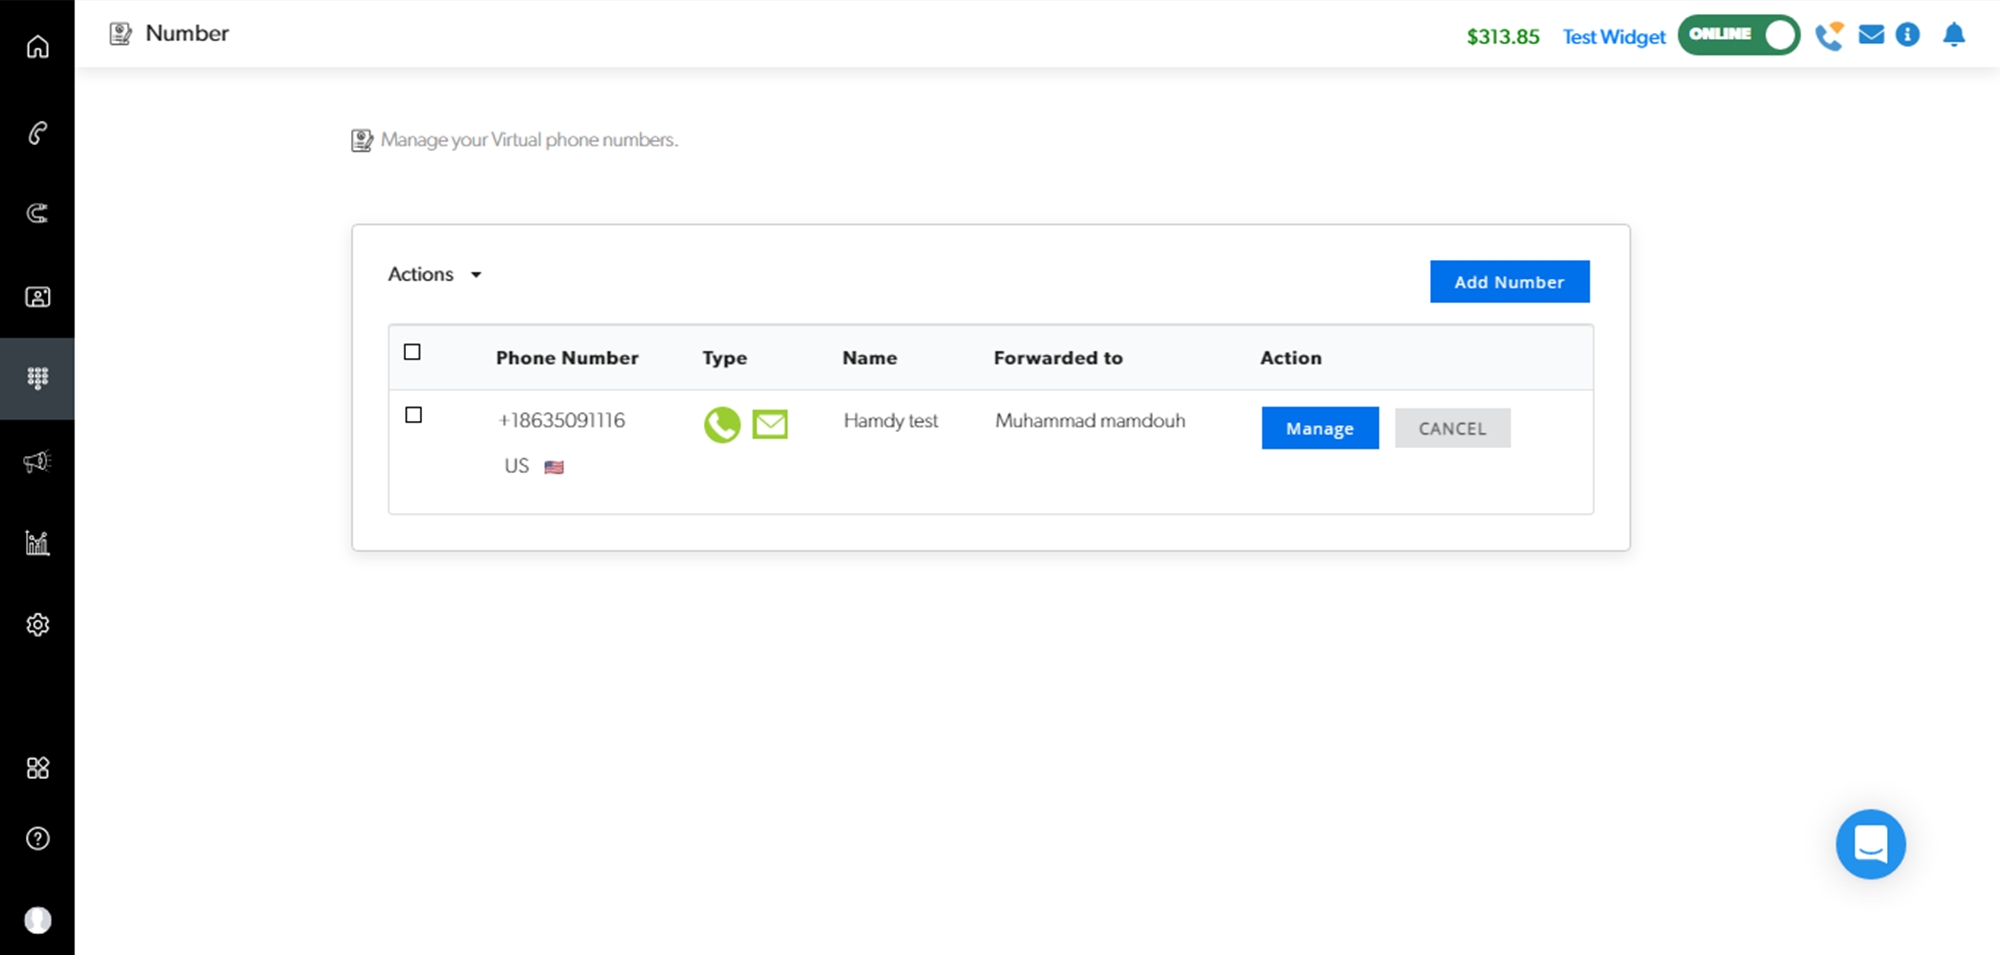The image size is (2000, 955).
Task: Check the select-all checkbox in table header
Action: pyautogui.click(x=412, y=352)
